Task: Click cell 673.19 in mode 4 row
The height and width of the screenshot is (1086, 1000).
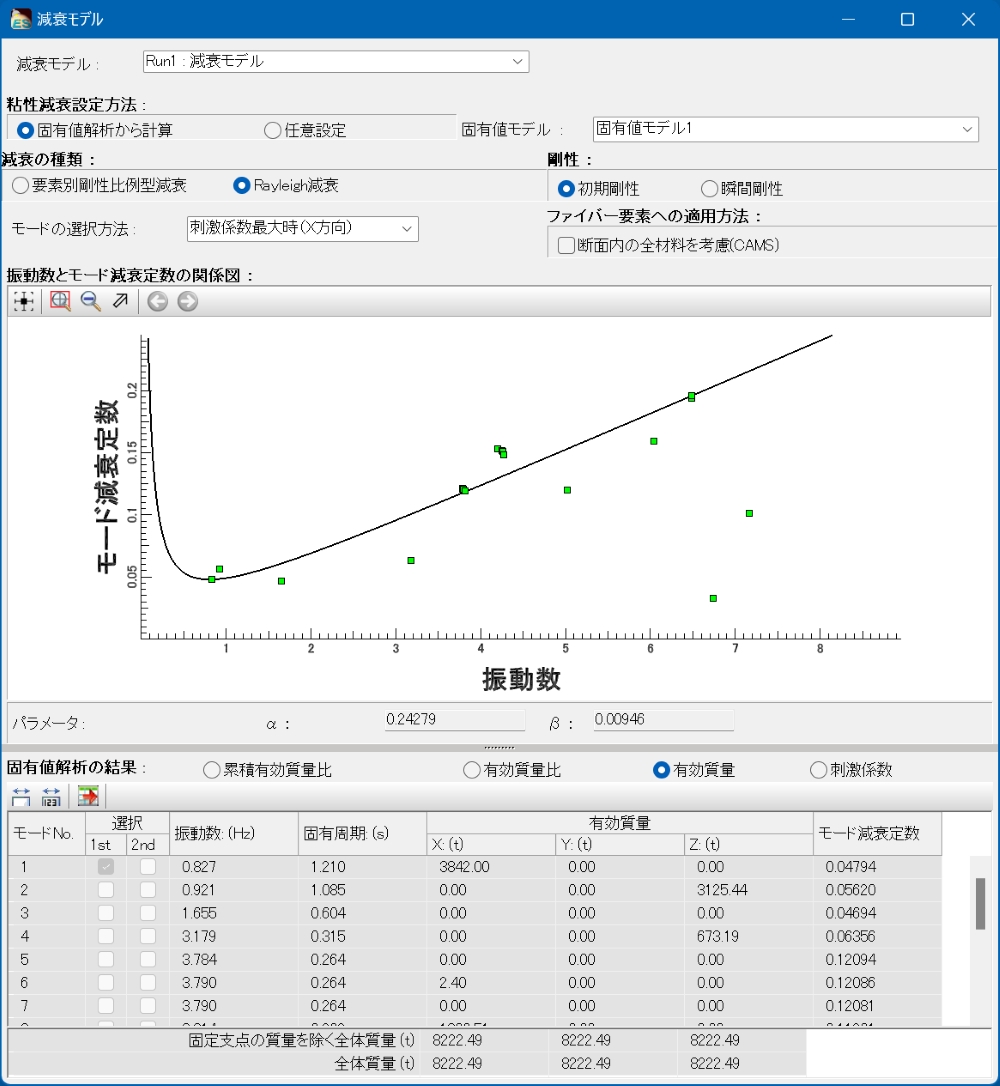Action: coord(749,936)
